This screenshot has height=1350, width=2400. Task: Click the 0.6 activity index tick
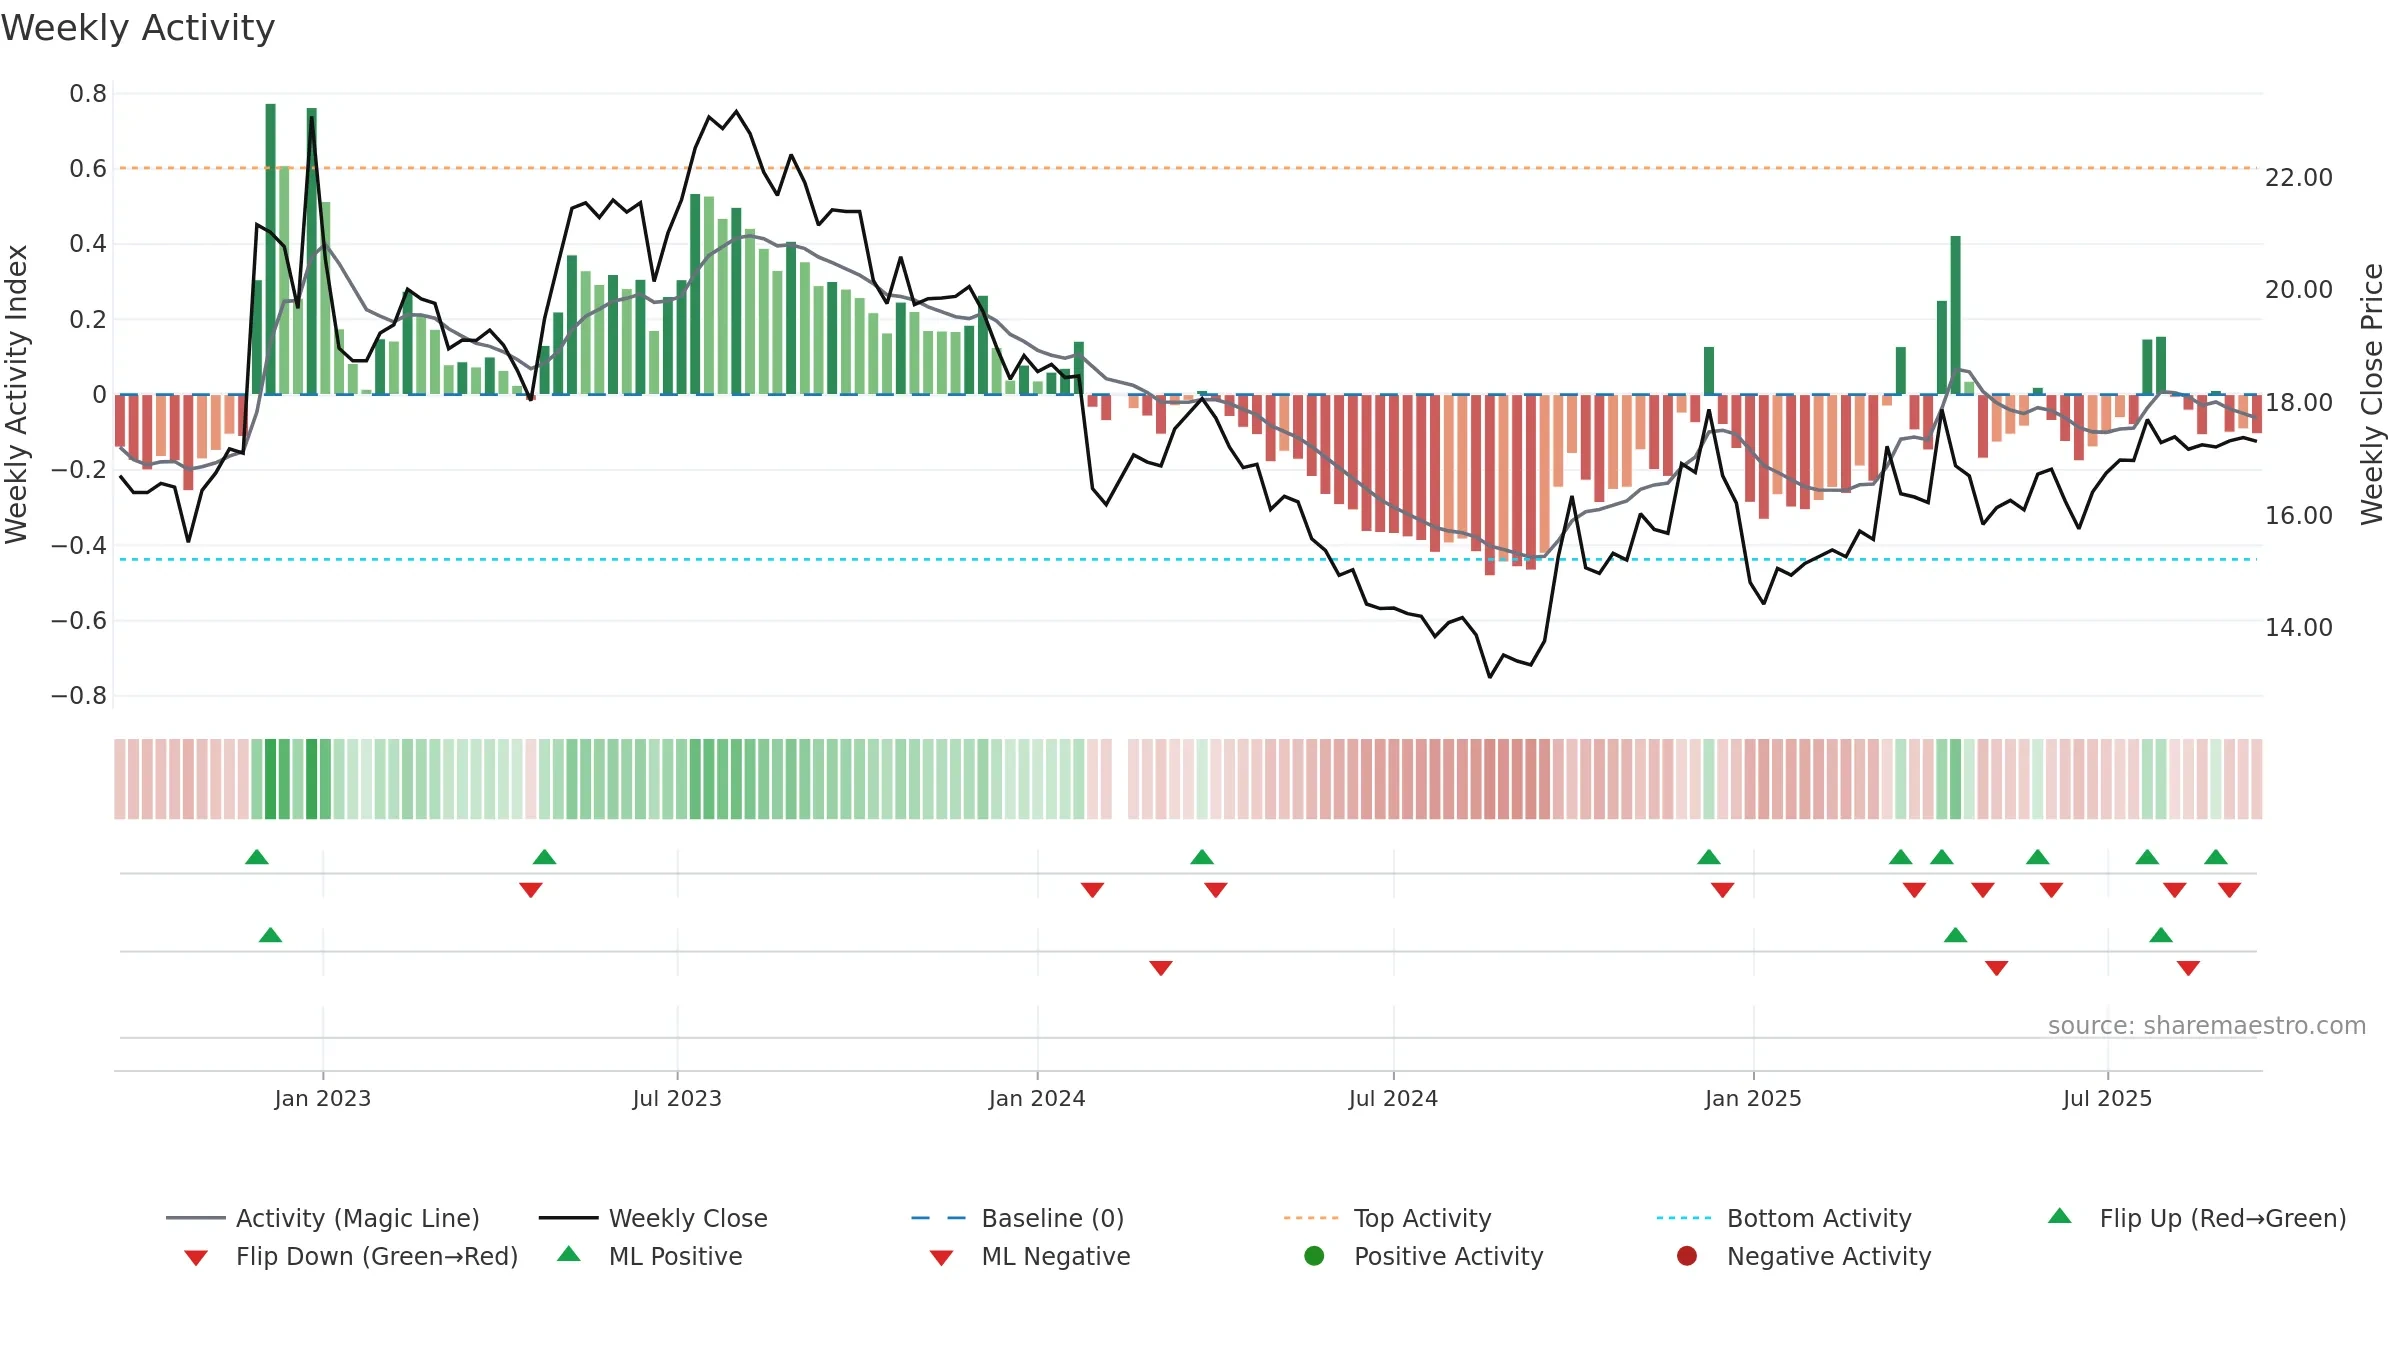tap(88, 169)
